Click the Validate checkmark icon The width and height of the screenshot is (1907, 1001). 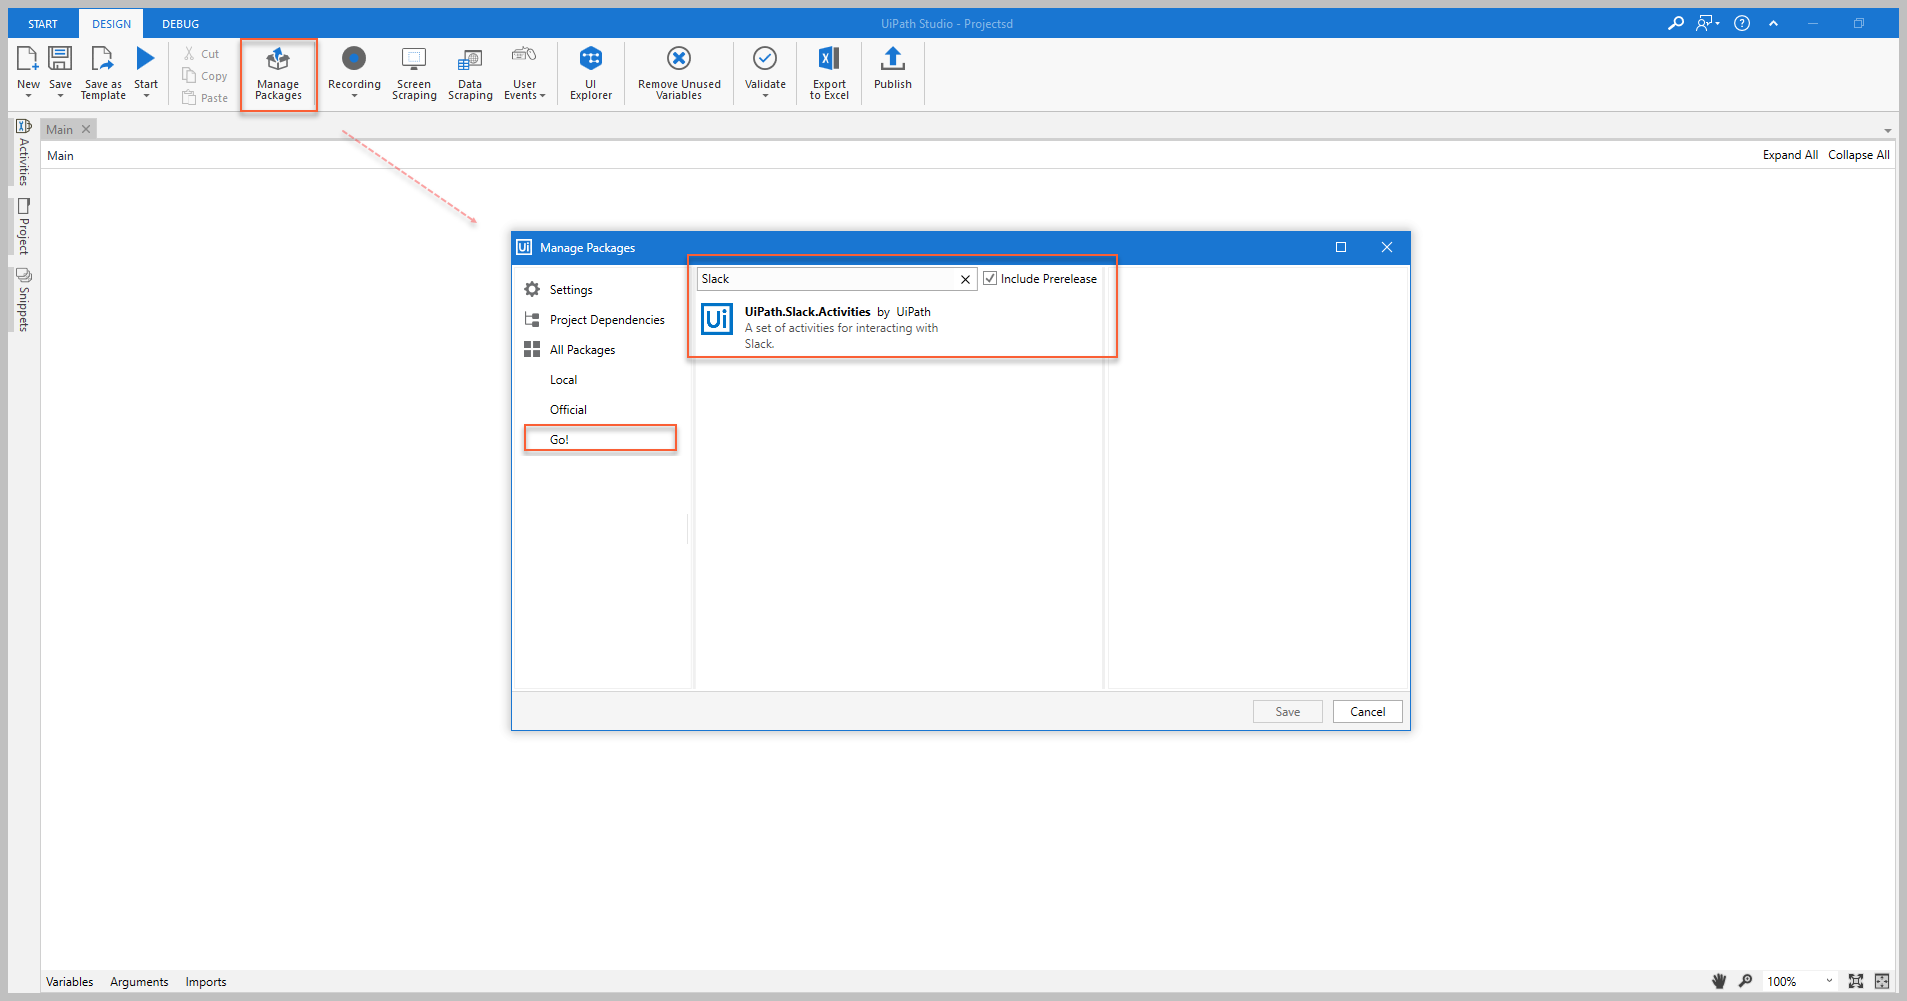(x=765, y=59)
